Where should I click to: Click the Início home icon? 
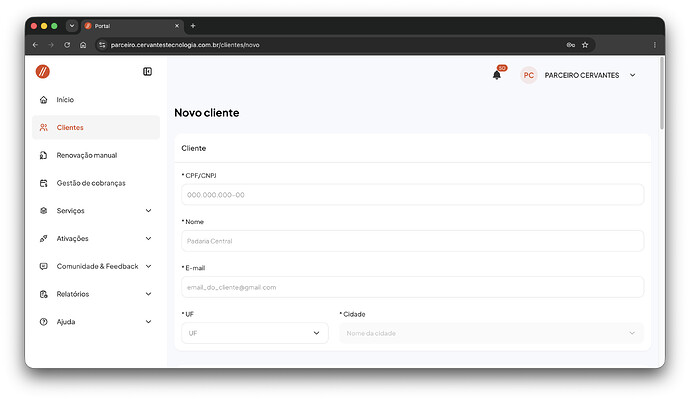[44, 99]
